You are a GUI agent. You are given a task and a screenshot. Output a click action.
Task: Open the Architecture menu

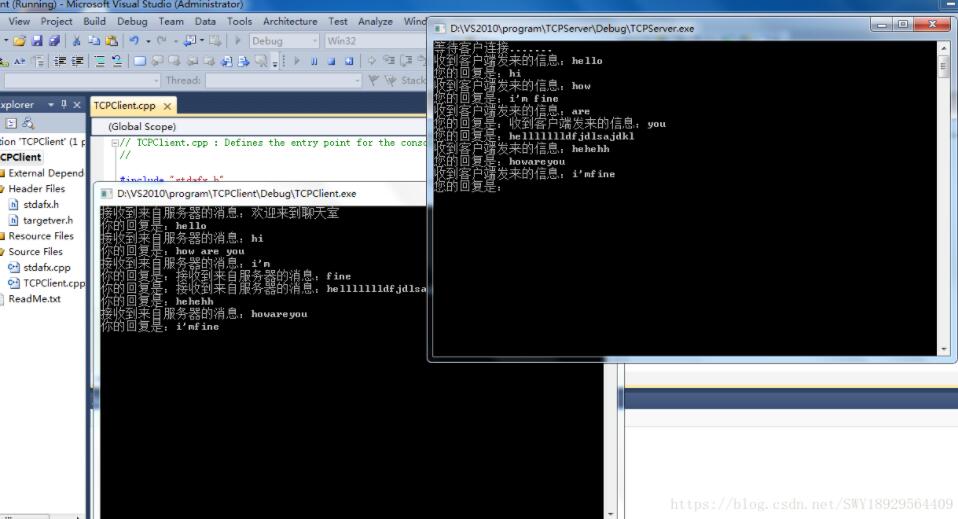(x=290, y=21)
